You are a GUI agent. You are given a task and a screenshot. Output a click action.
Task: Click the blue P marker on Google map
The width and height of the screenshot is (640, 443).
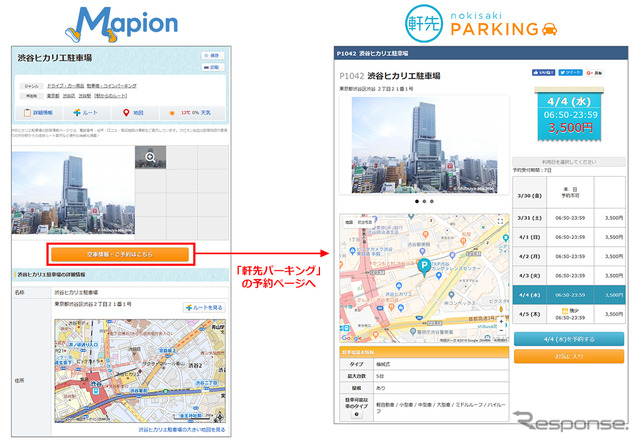pyautogui.click(x=424, y=267)
